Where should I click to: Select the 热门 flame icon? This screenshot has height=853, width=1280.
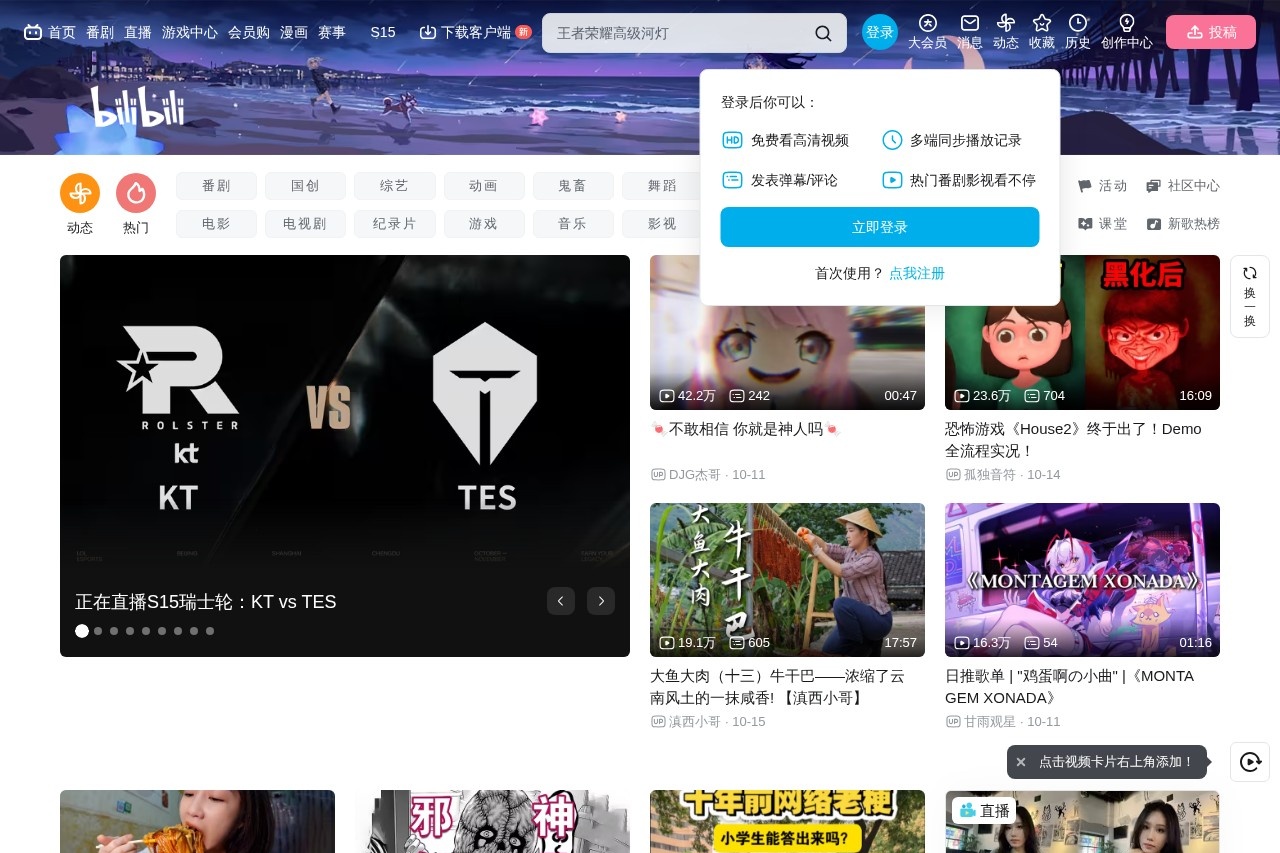pyautogui.click(x=135, y=191)
